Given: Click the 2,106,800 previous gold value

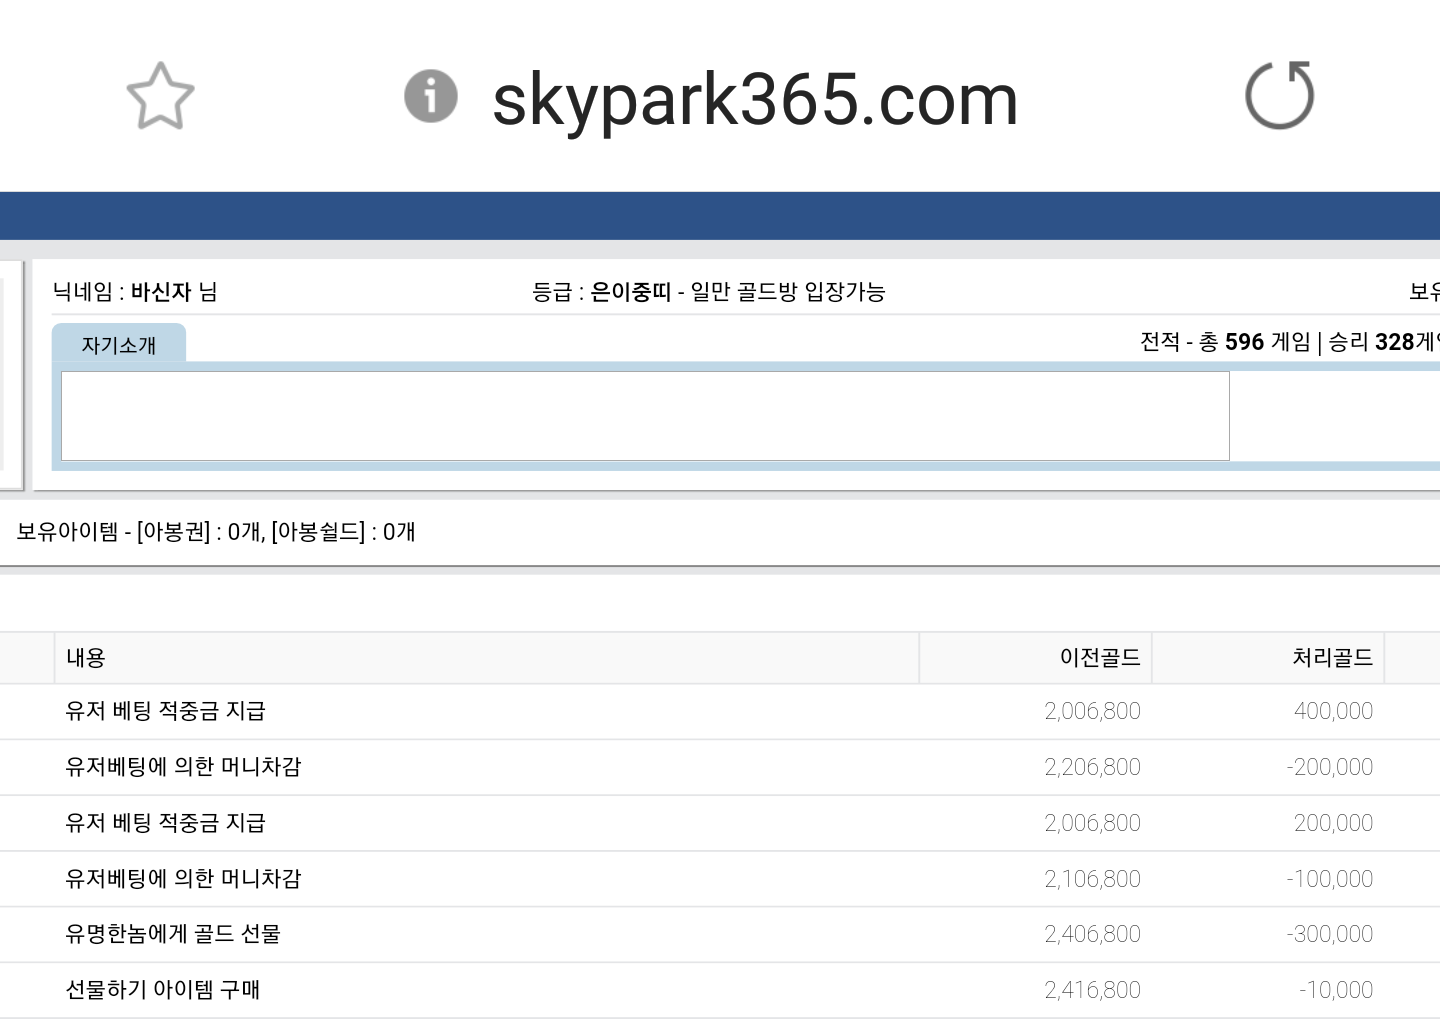Looking at the screenshot, I should pyautogui.click(x=1092, y=879).
